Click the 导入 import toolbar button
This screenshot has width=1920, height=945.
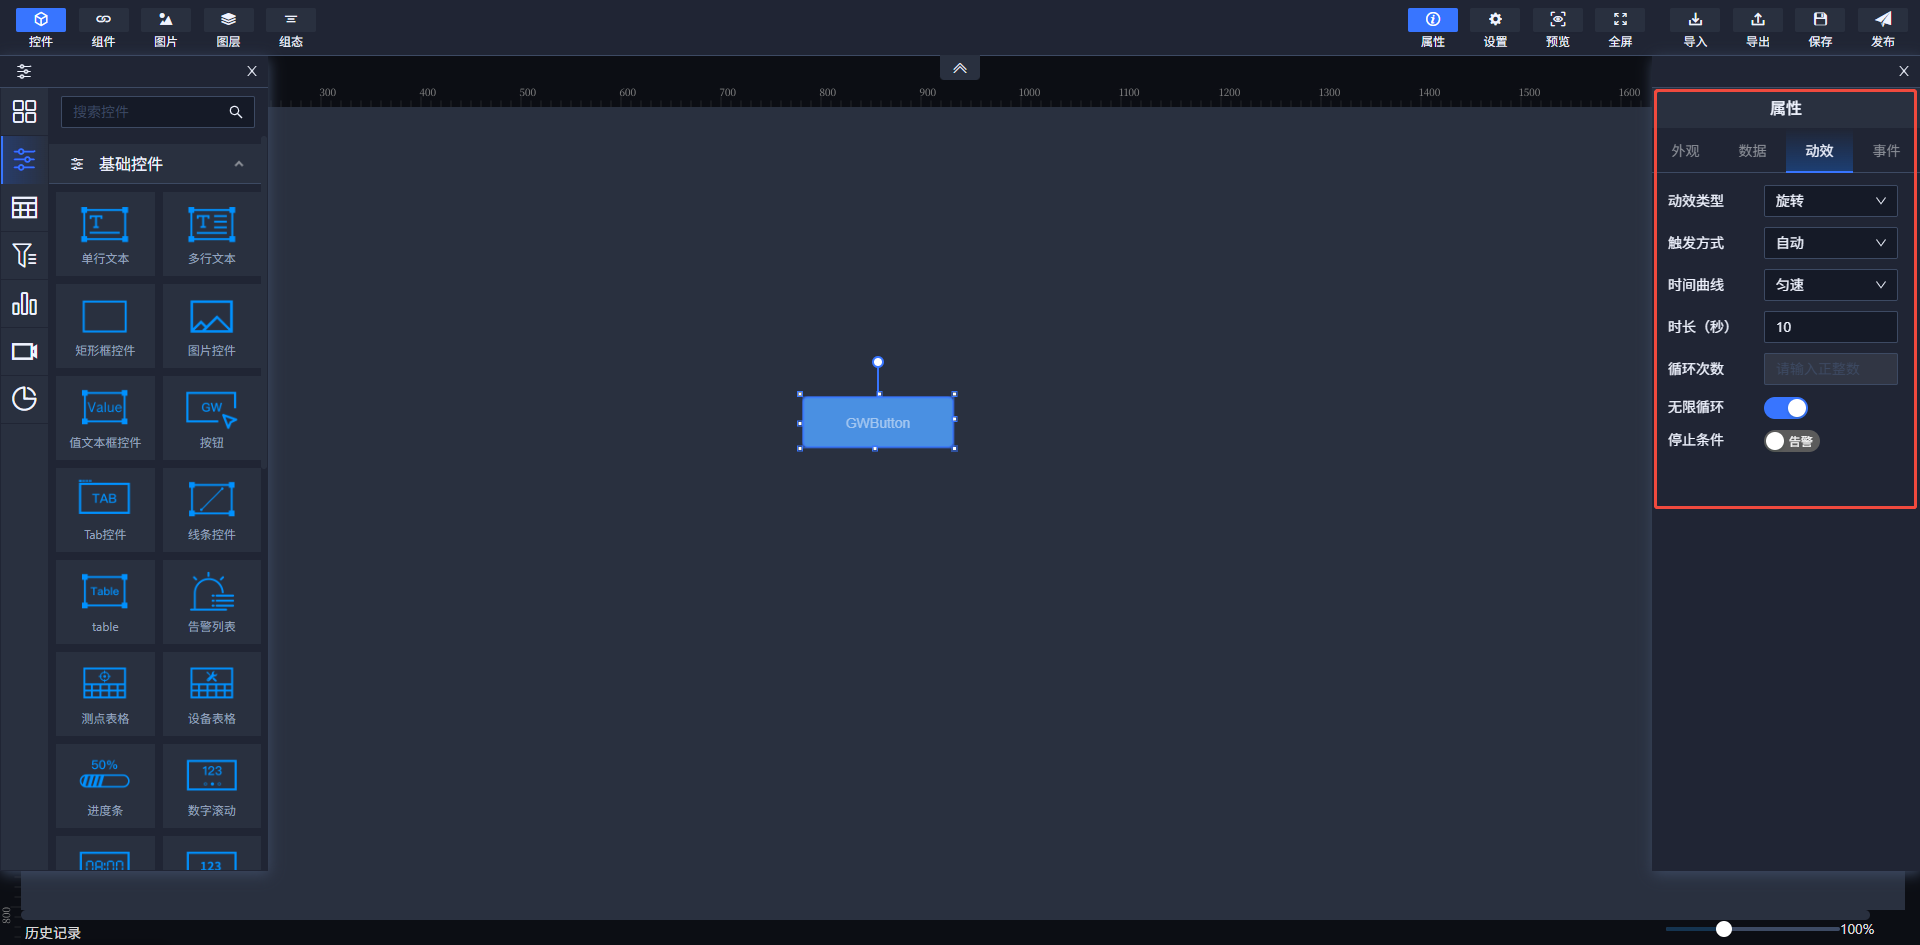pyautogui.click(x=1695, y=28)
